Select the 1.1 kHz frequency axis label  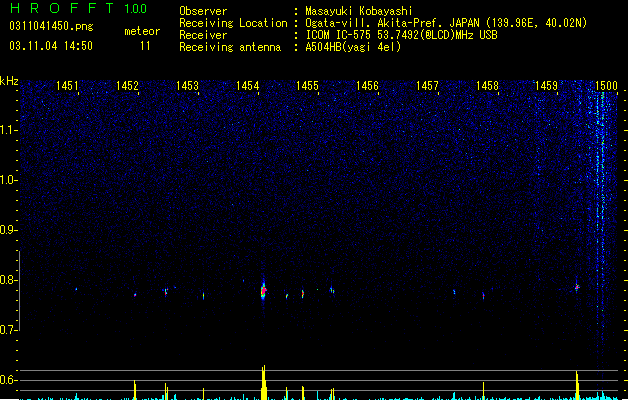(x=8, y=130)
